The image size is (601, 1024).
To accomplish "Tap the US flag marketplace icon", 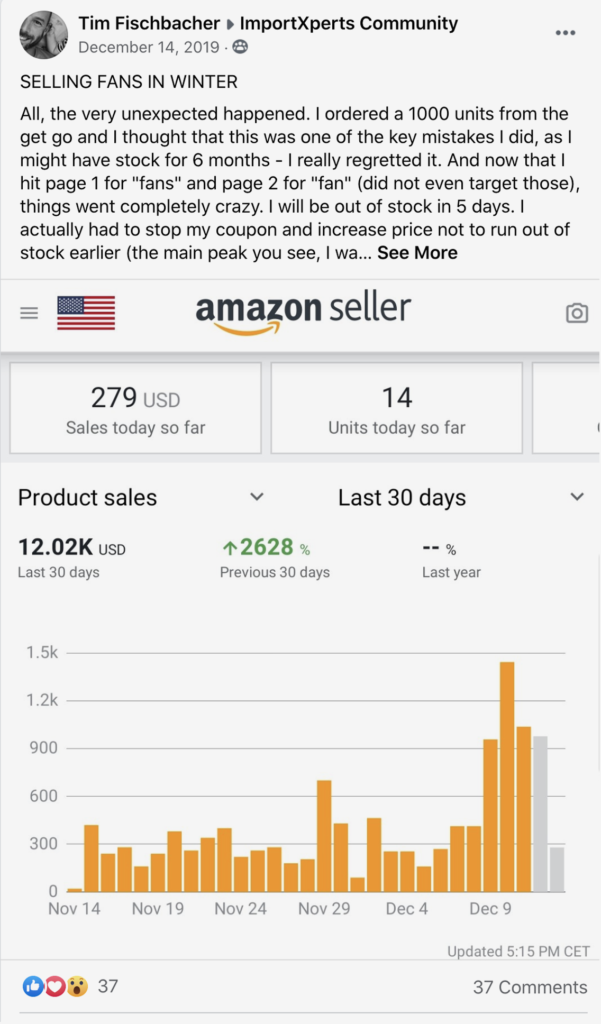I will [x=86, y=313].
